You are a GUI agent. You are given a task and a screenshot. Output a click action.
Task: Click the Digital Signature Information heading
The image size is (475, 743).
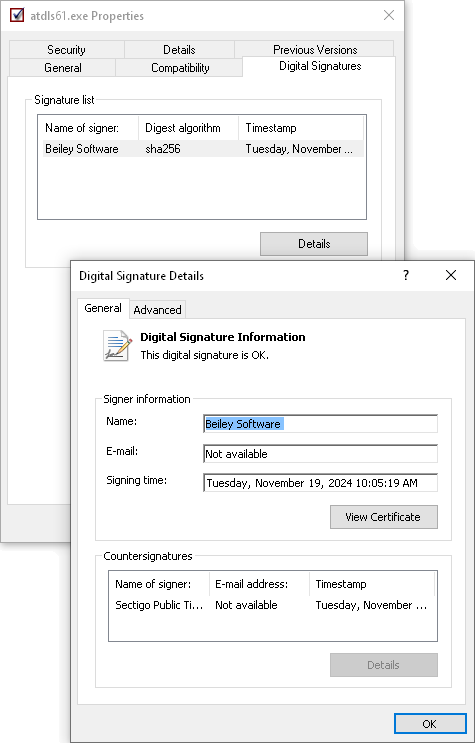click(223, 337)
